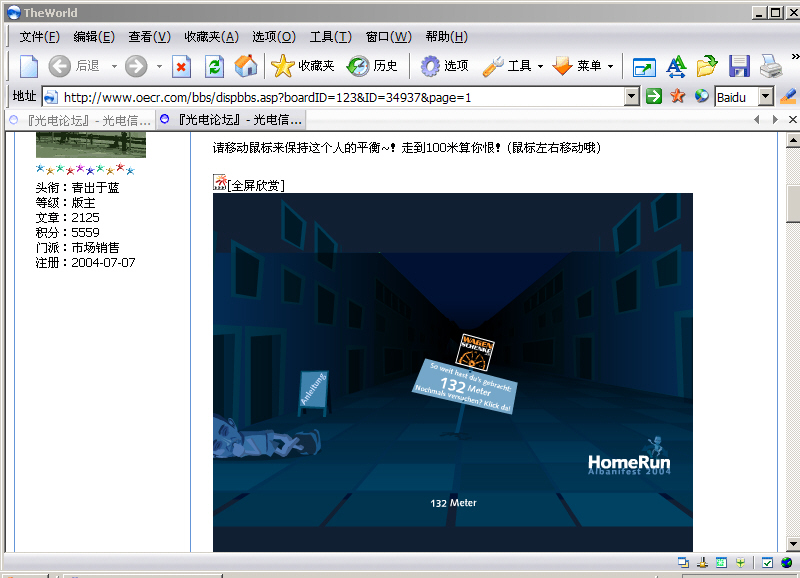Open the 菜单 dropdown arrow

pyautogui.click(x=610, y=66)
